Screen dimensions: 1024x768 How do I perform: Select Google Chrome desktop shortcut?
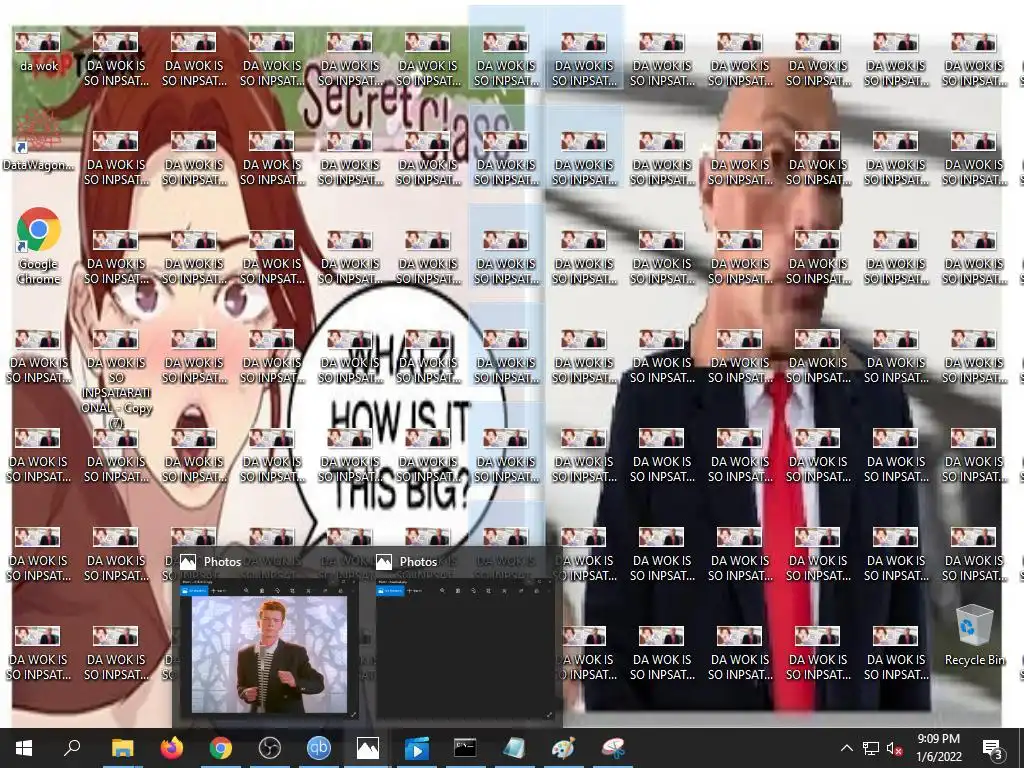(39, 247)
